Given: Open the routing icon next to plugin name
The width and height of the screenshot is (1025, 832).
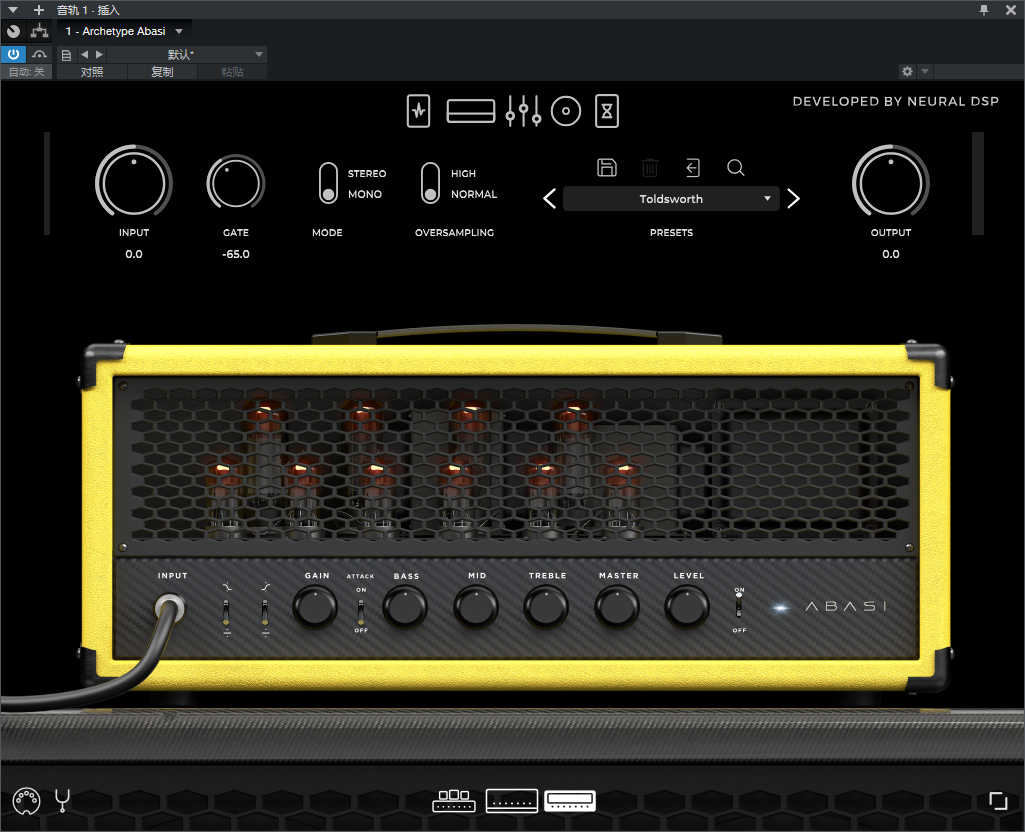Looking at the screenshot, I should pyautogui.click(x=40, y=31).
